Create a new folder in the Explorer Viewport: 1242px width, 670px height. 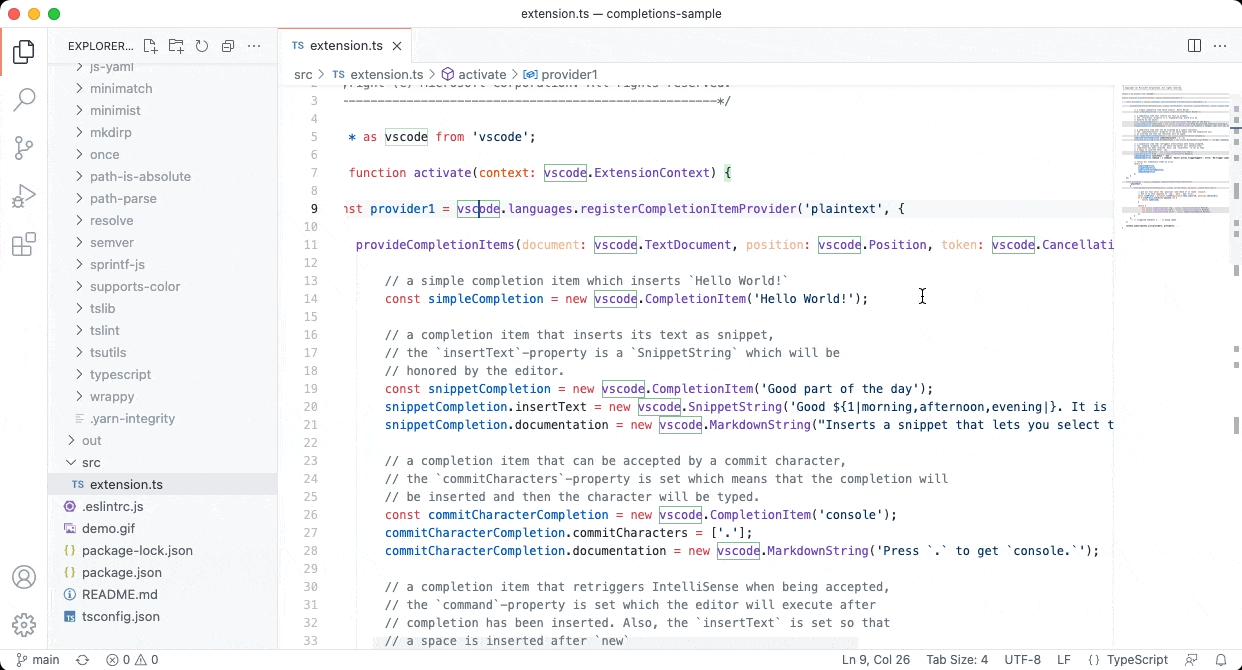[174, 46]
